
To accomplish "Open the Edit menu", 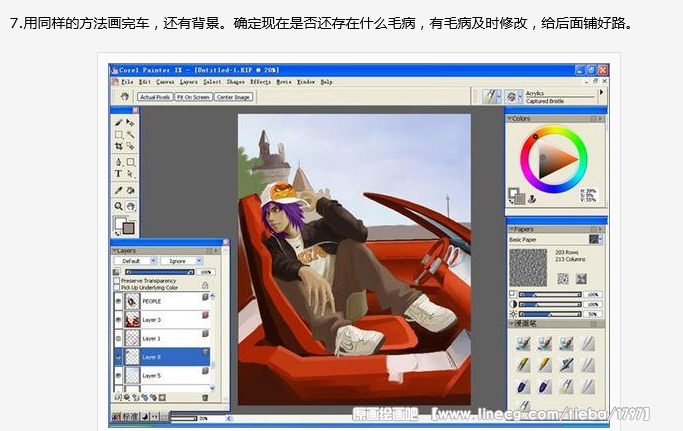I will click(x=145, y=81).
